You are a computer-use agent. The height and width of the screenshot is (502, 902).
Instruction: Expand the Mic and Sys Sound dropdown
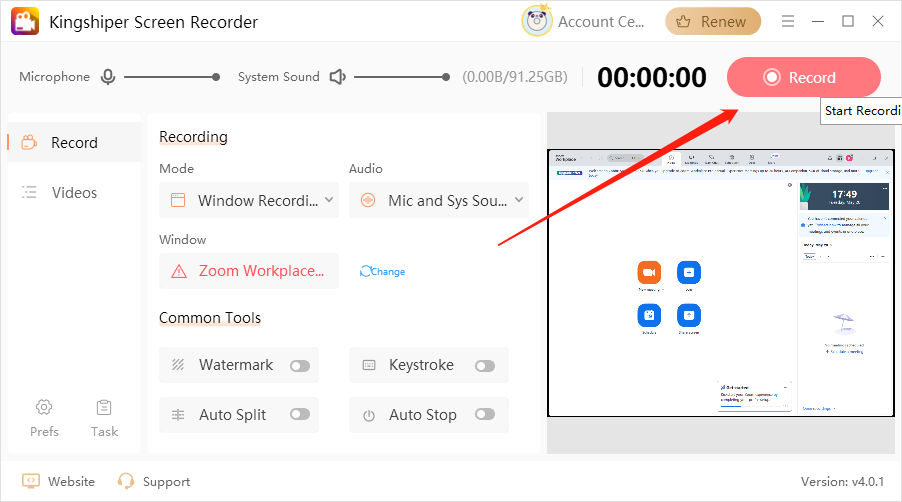click(439, 200)
